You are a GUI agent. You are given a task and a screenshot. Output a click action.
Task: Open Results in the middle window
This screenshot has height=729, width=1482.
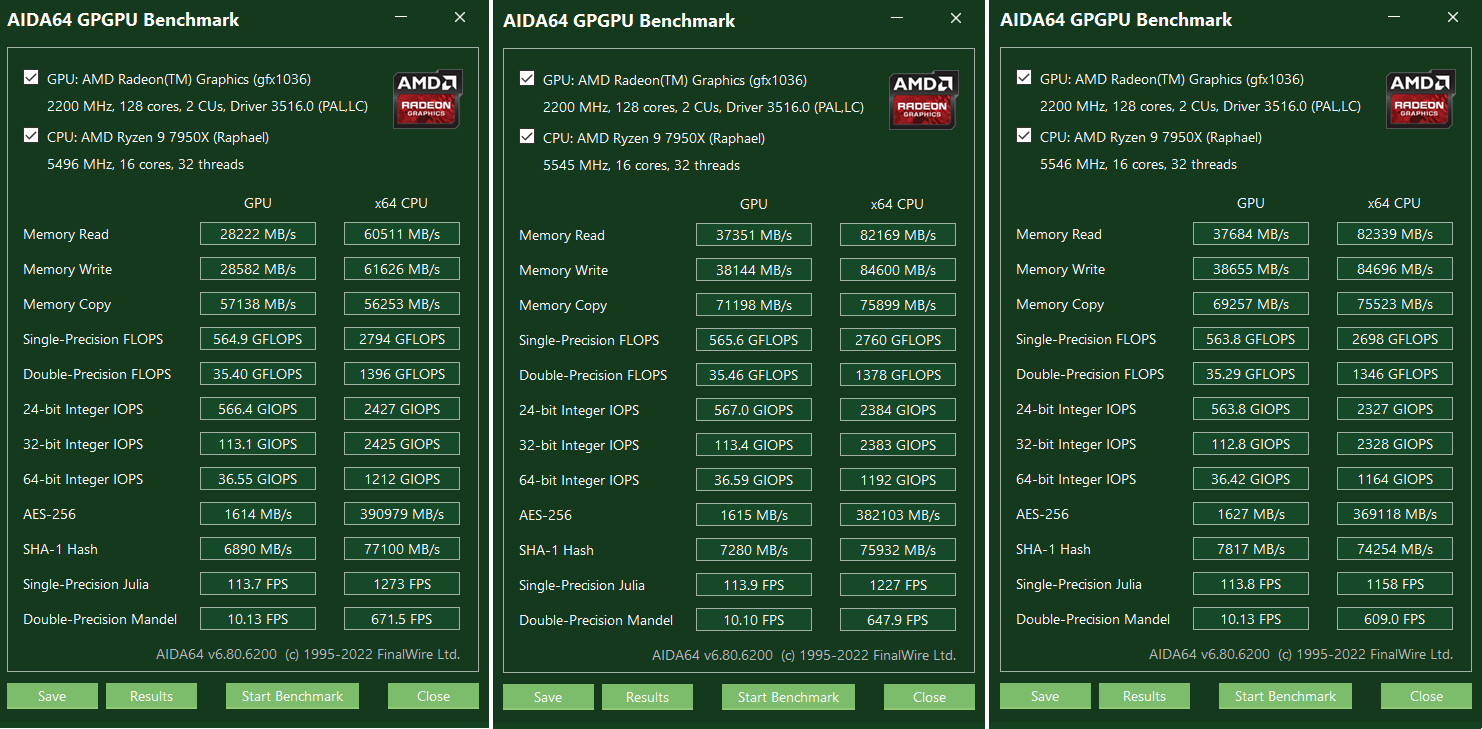648,697
